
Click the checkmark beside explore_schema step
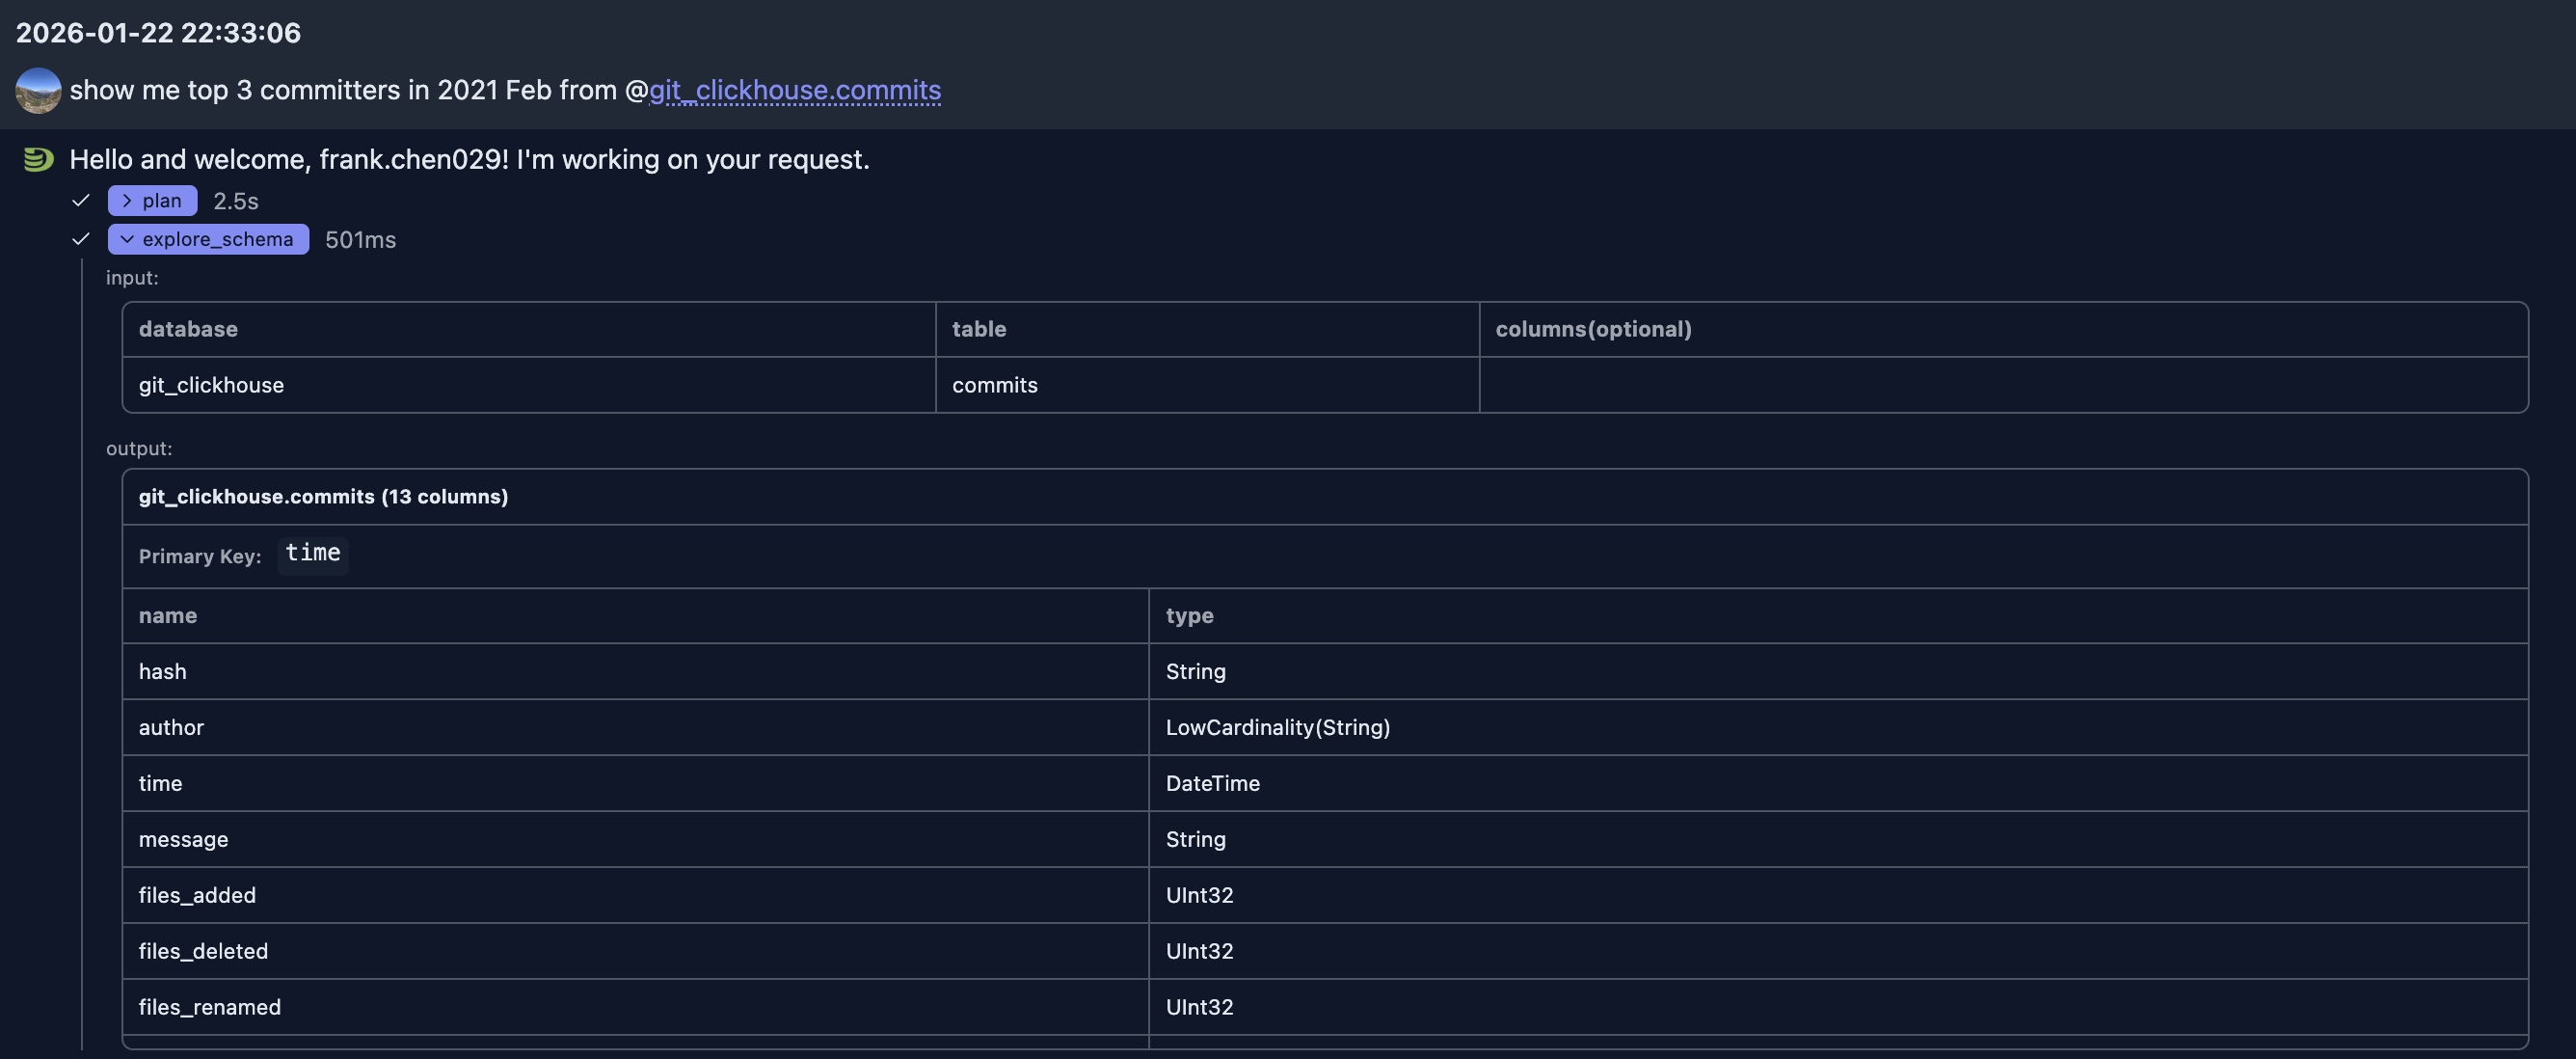point(80,240)
